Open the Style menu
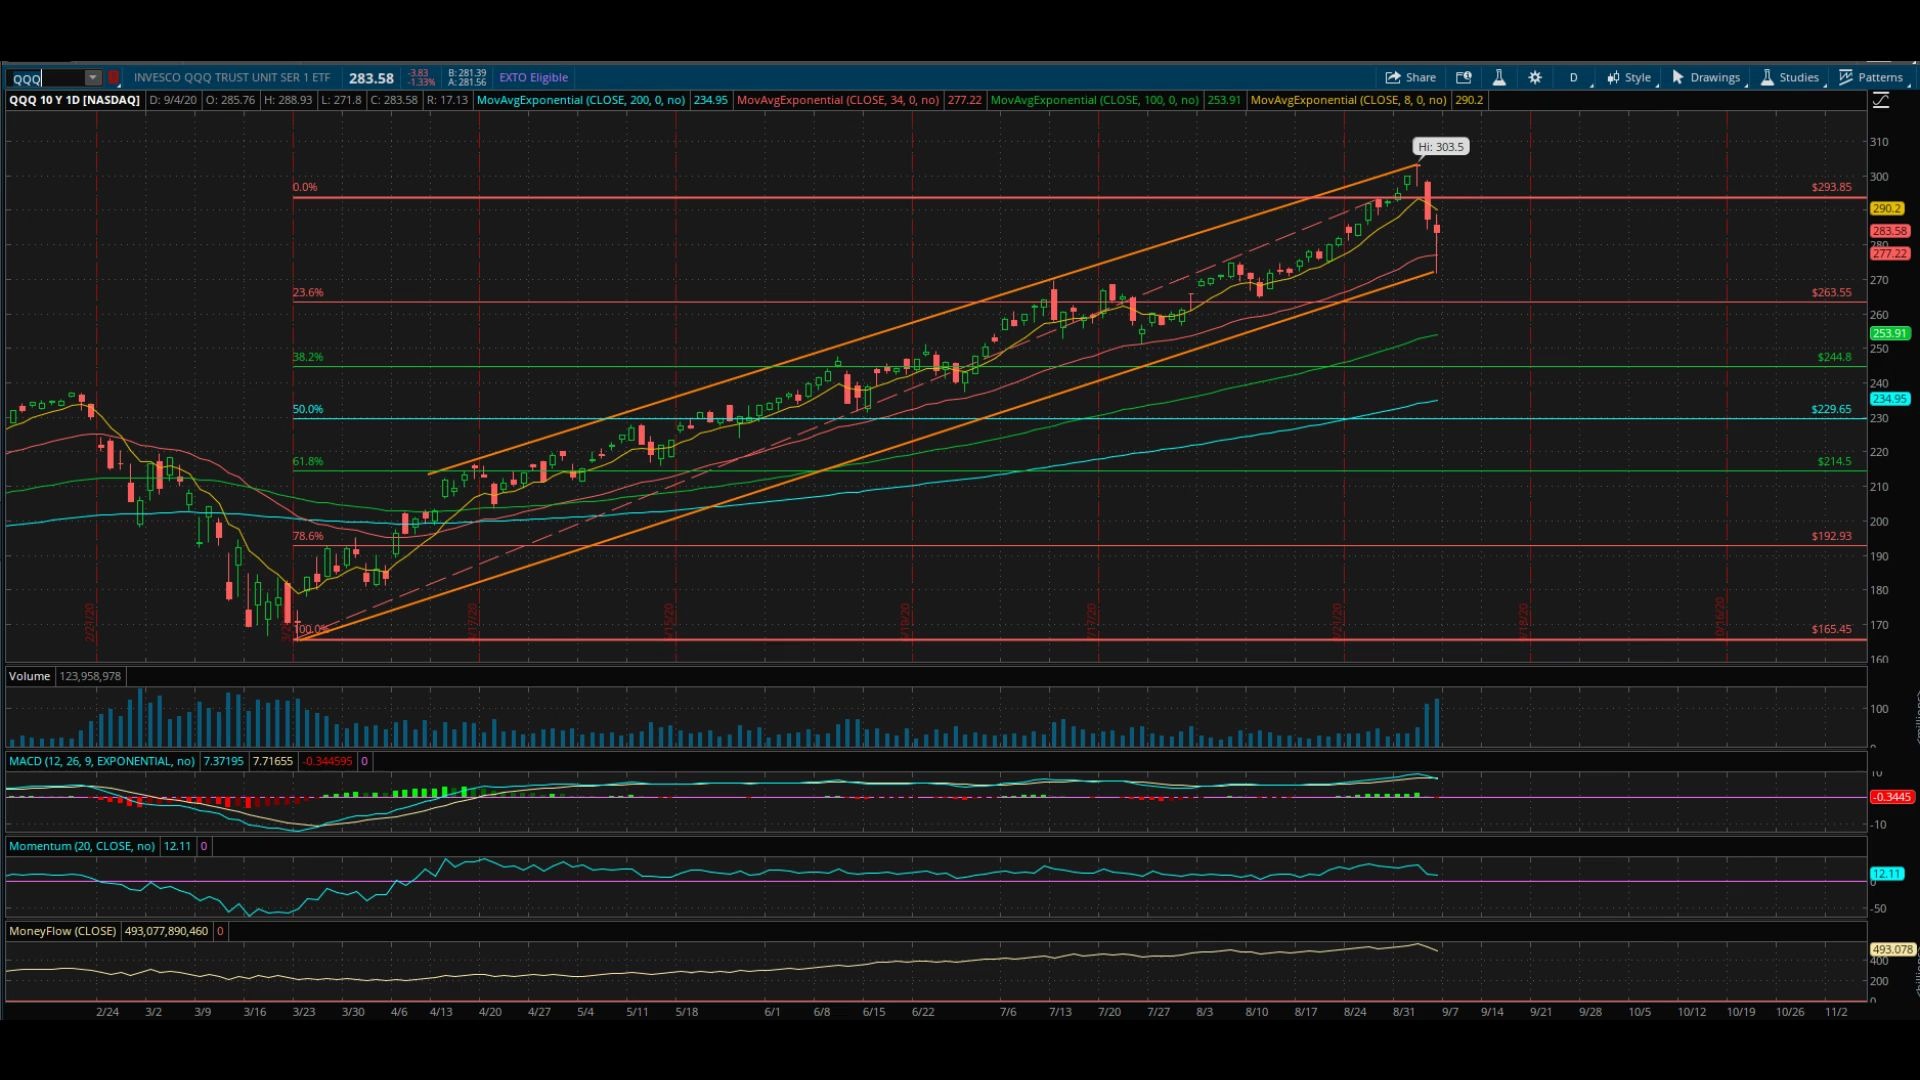 coord(1629,77)
